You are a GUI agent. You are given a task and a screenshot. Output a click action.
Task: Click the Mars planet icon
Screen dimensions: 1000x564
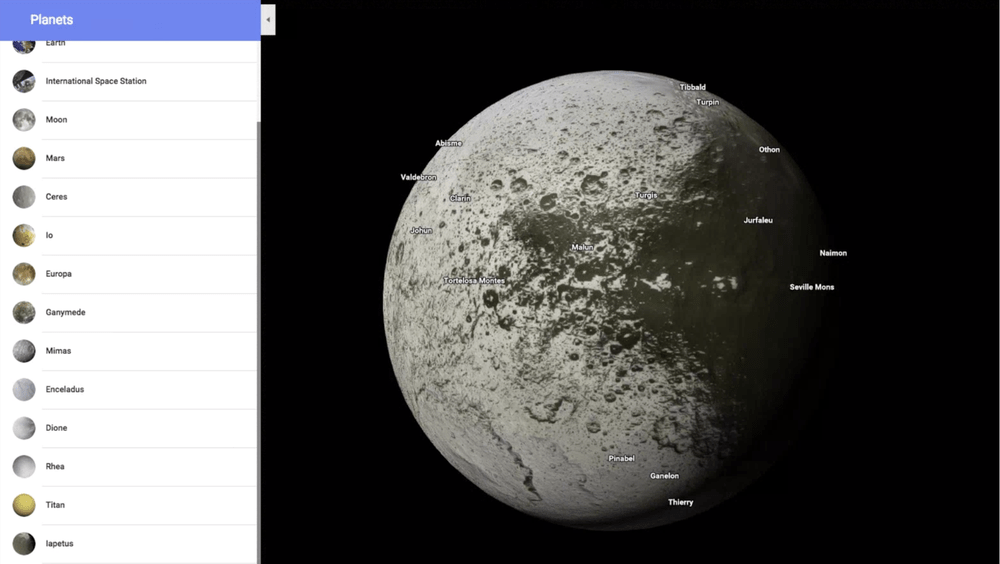pos(24,158)
